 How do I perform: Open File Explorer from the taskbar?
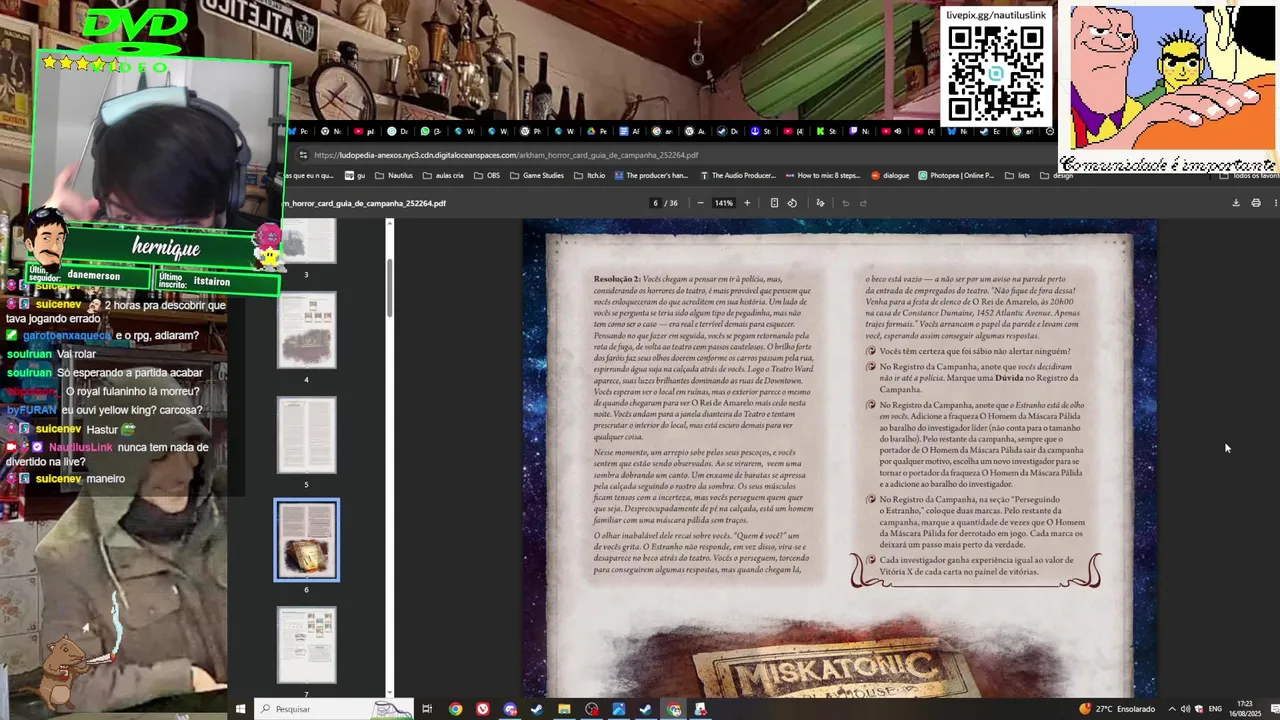pyautogui.click(x=564, y=709)
